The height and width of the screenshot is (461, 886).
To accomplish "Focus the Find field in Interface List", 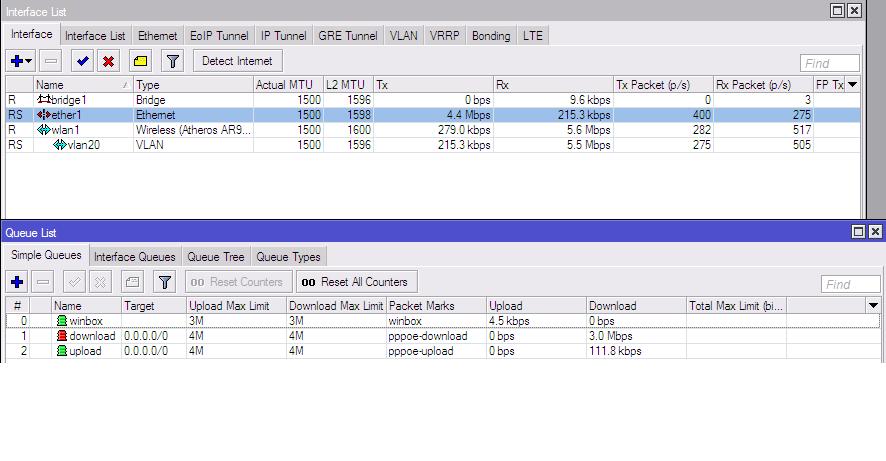I will pos(829,63).
